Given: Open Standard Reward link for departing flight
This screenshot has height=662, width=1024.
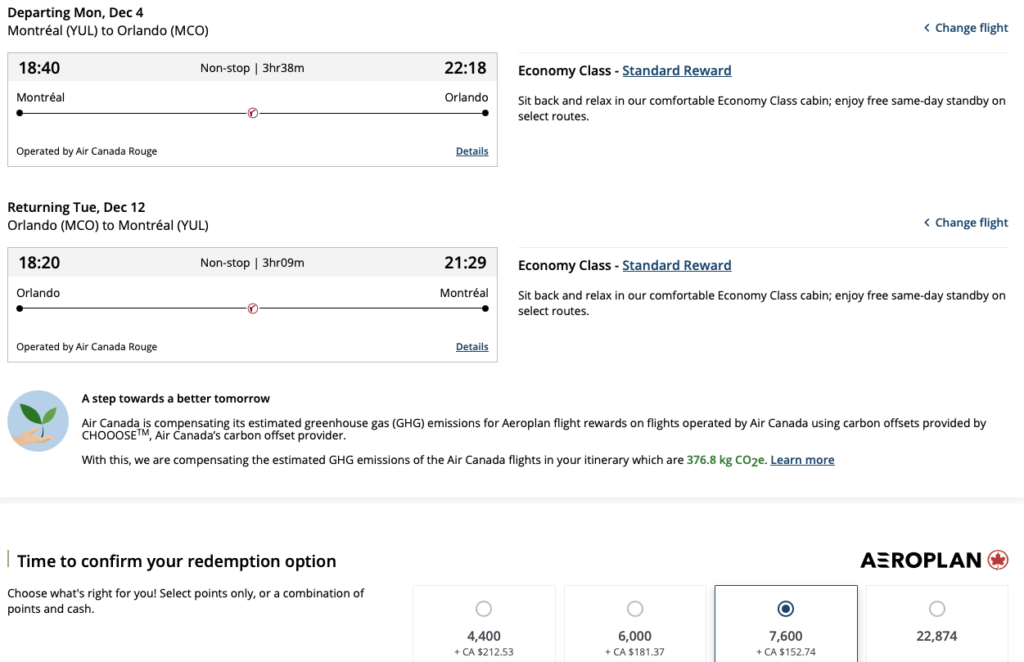Looking at the screenshot, I should tap(676, 71).
